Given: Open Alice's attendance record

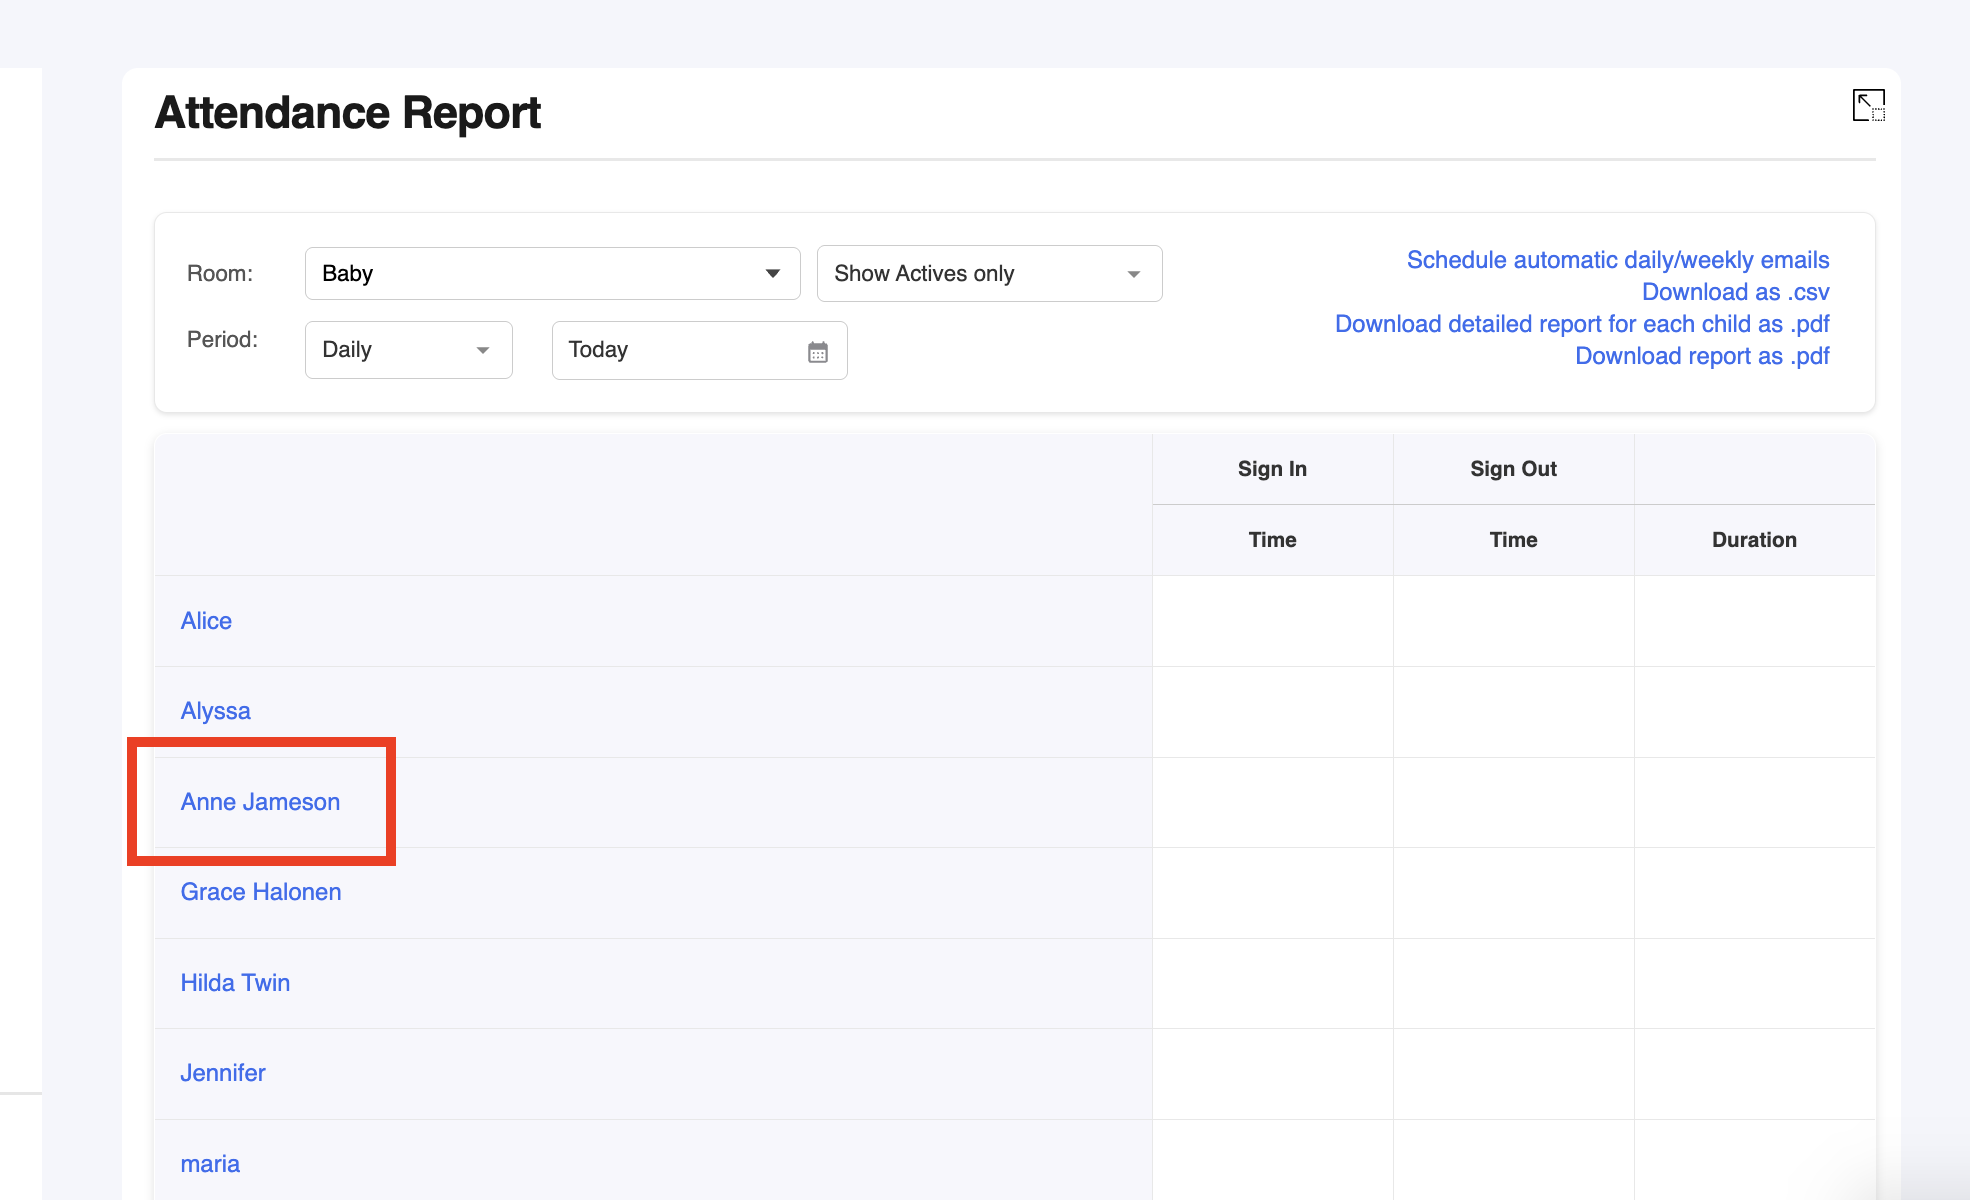Looking at the screenshot, I should click(206, 621).
